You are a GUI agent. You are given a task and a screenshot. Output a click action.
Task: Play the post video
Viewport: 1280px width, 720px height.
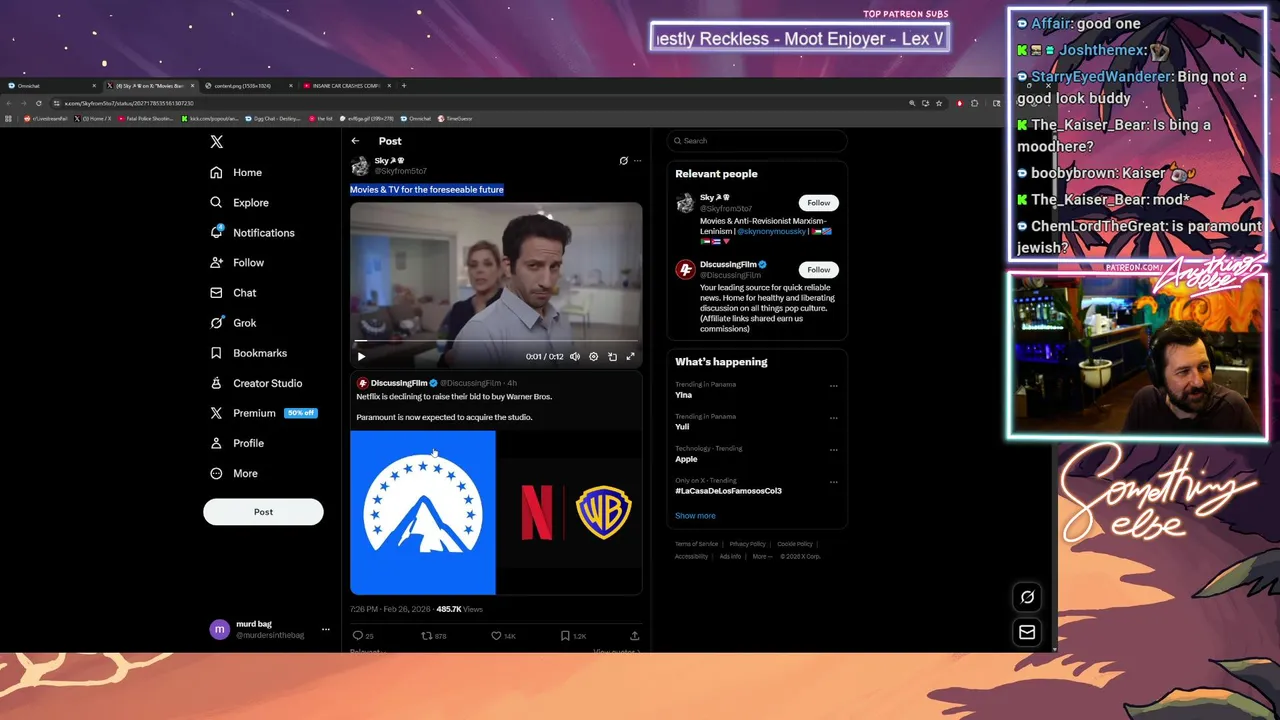click(361, 356)
